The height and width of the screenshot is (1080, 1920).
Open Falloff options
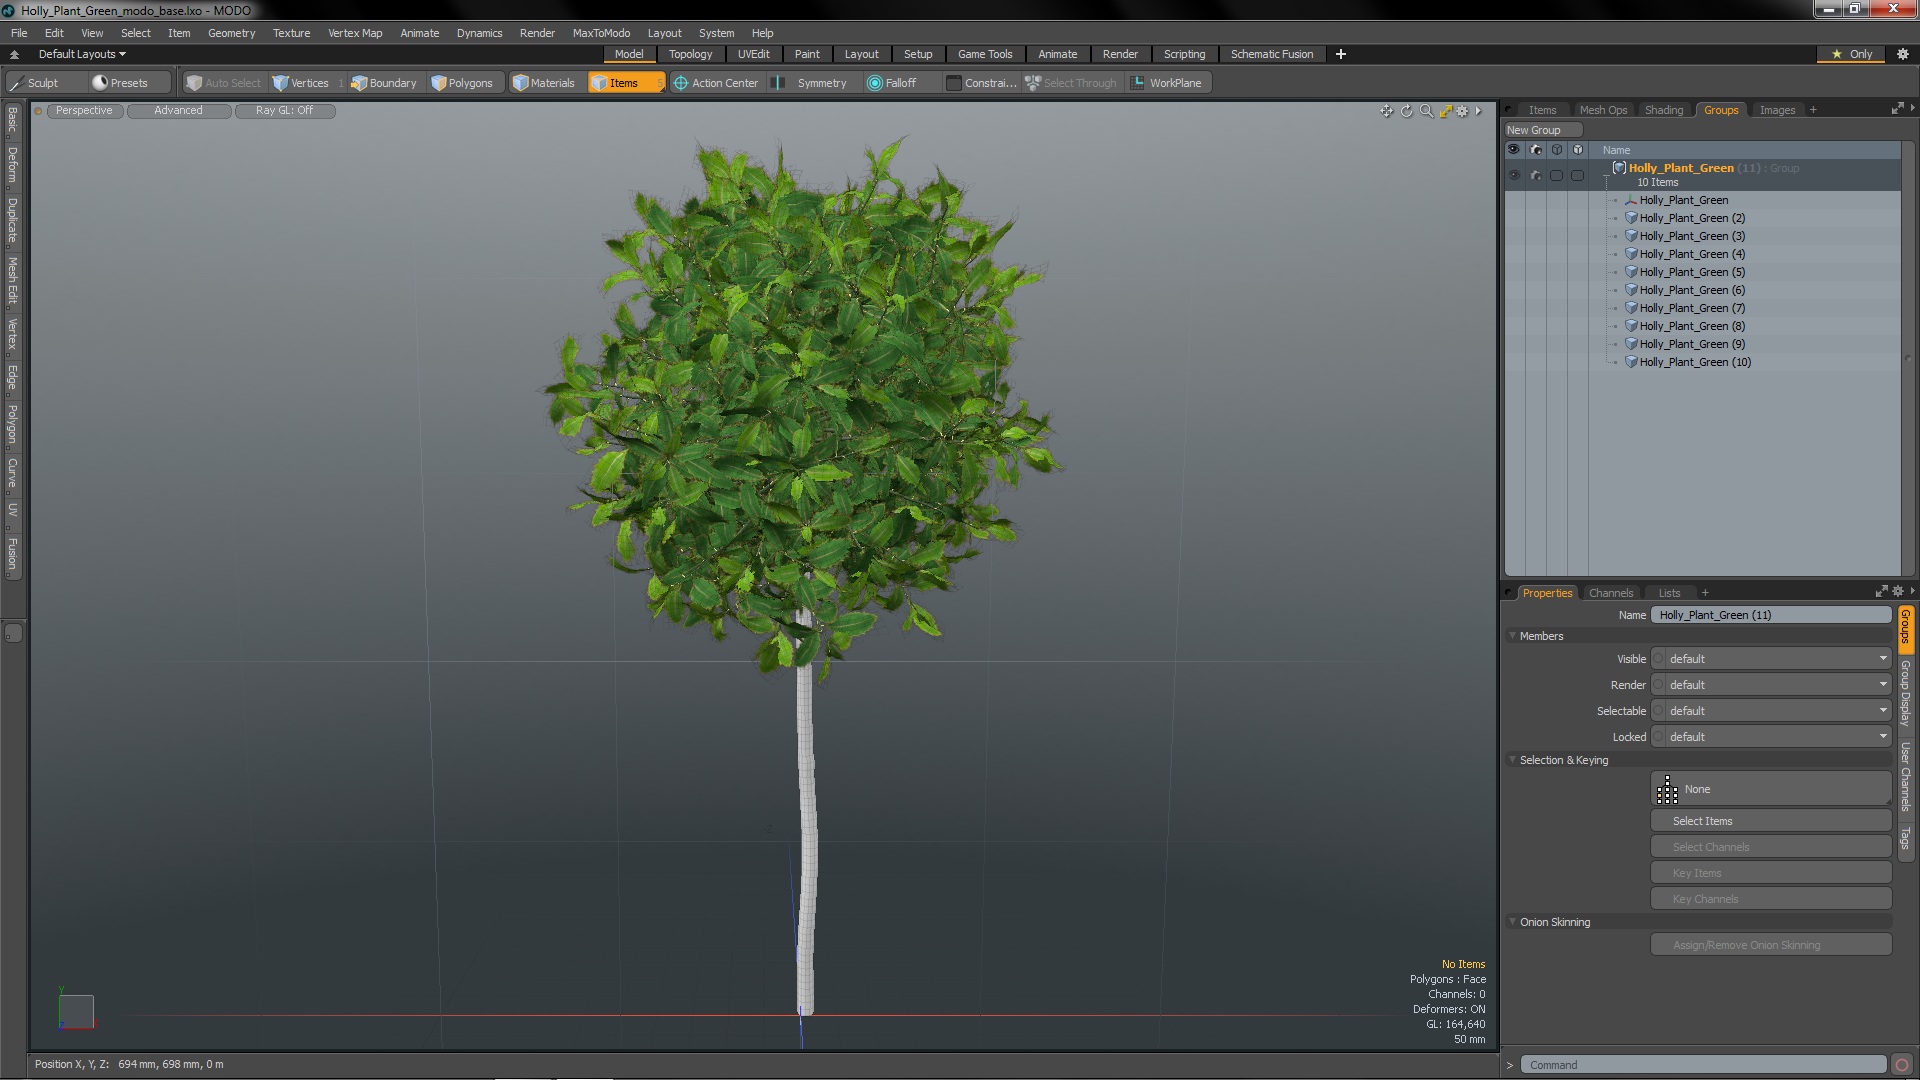coord(891,83)
